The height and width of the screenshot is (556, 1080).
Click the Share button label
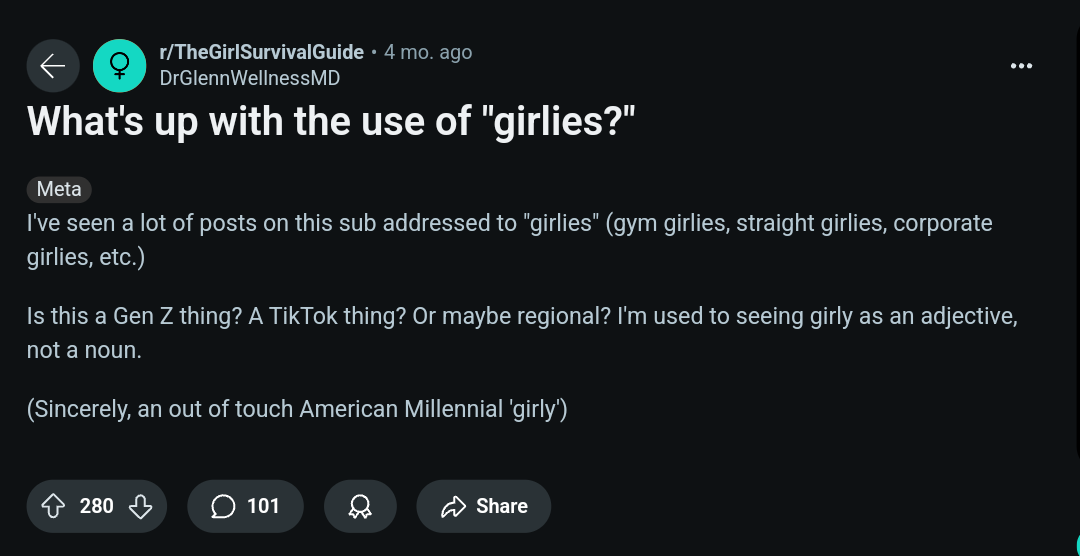pyautogui.click(x=501, y=506)
